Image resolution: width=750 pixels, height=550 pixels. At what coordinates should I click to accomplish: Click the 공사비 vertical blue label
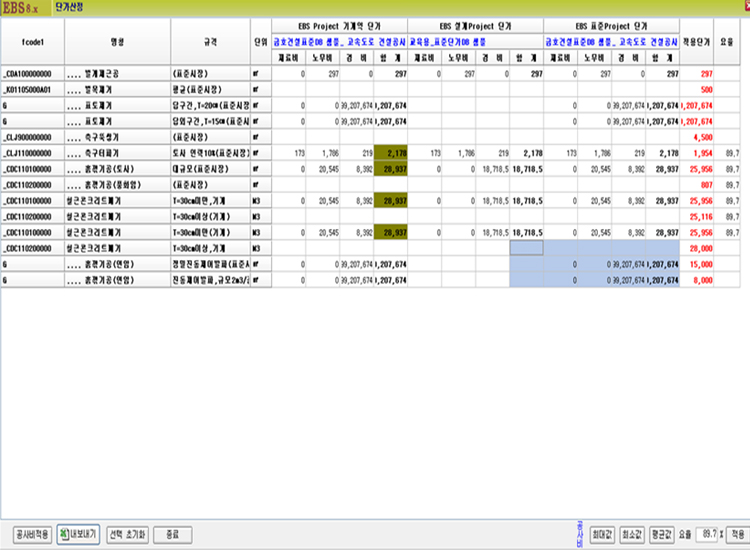coord(579,530)
